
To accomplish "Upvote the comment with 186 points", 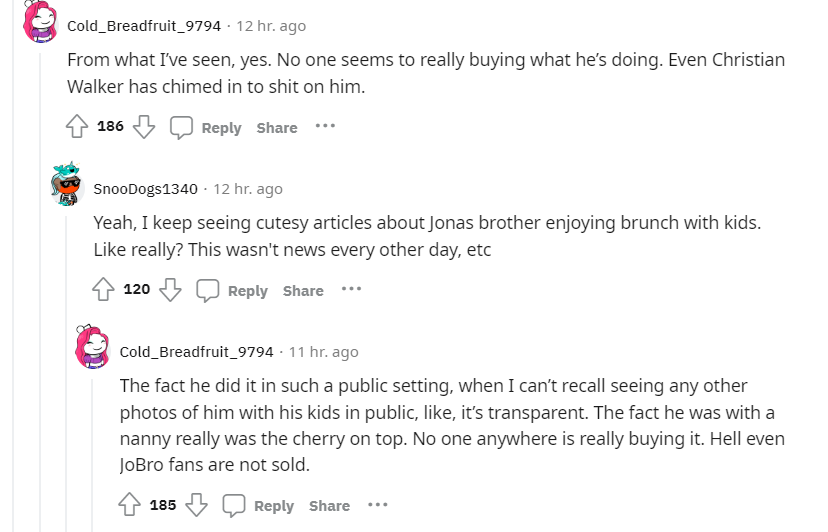I will pyautogui.click(x=78, y=127).
